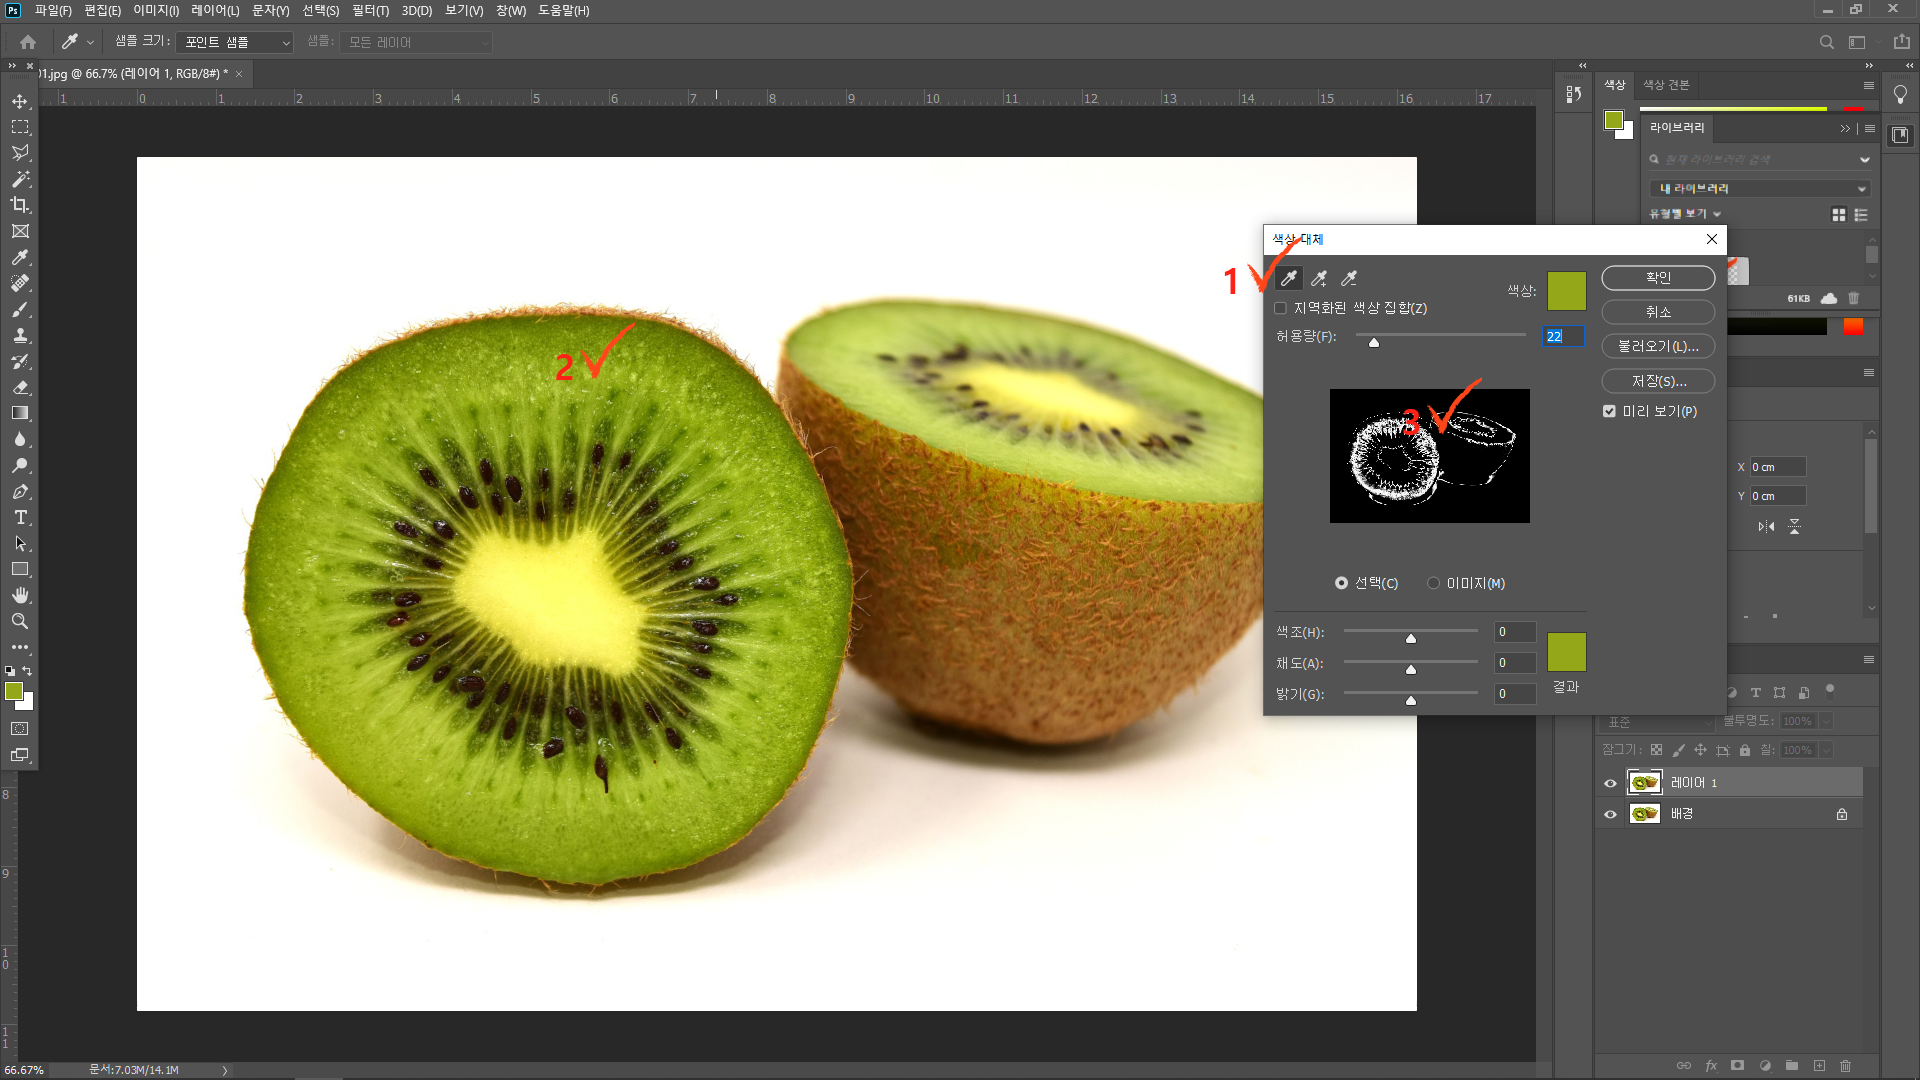The image size is (1920, 1080).
Task: Open the sample size dropdown
Action: pyautogui.click(x=235, y=42)
